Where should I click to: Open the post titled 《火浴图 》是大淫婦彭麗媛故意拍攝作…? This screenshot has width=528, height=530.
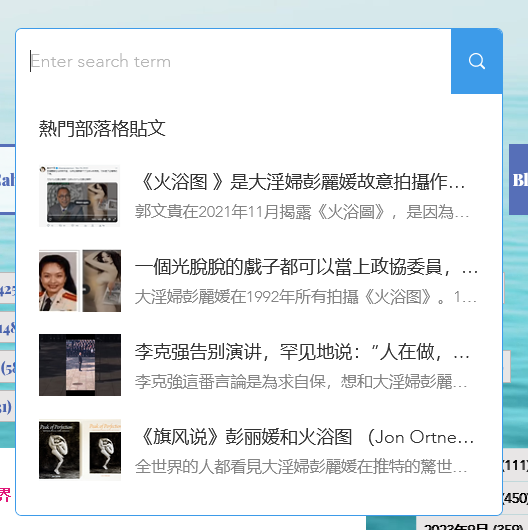302,182
